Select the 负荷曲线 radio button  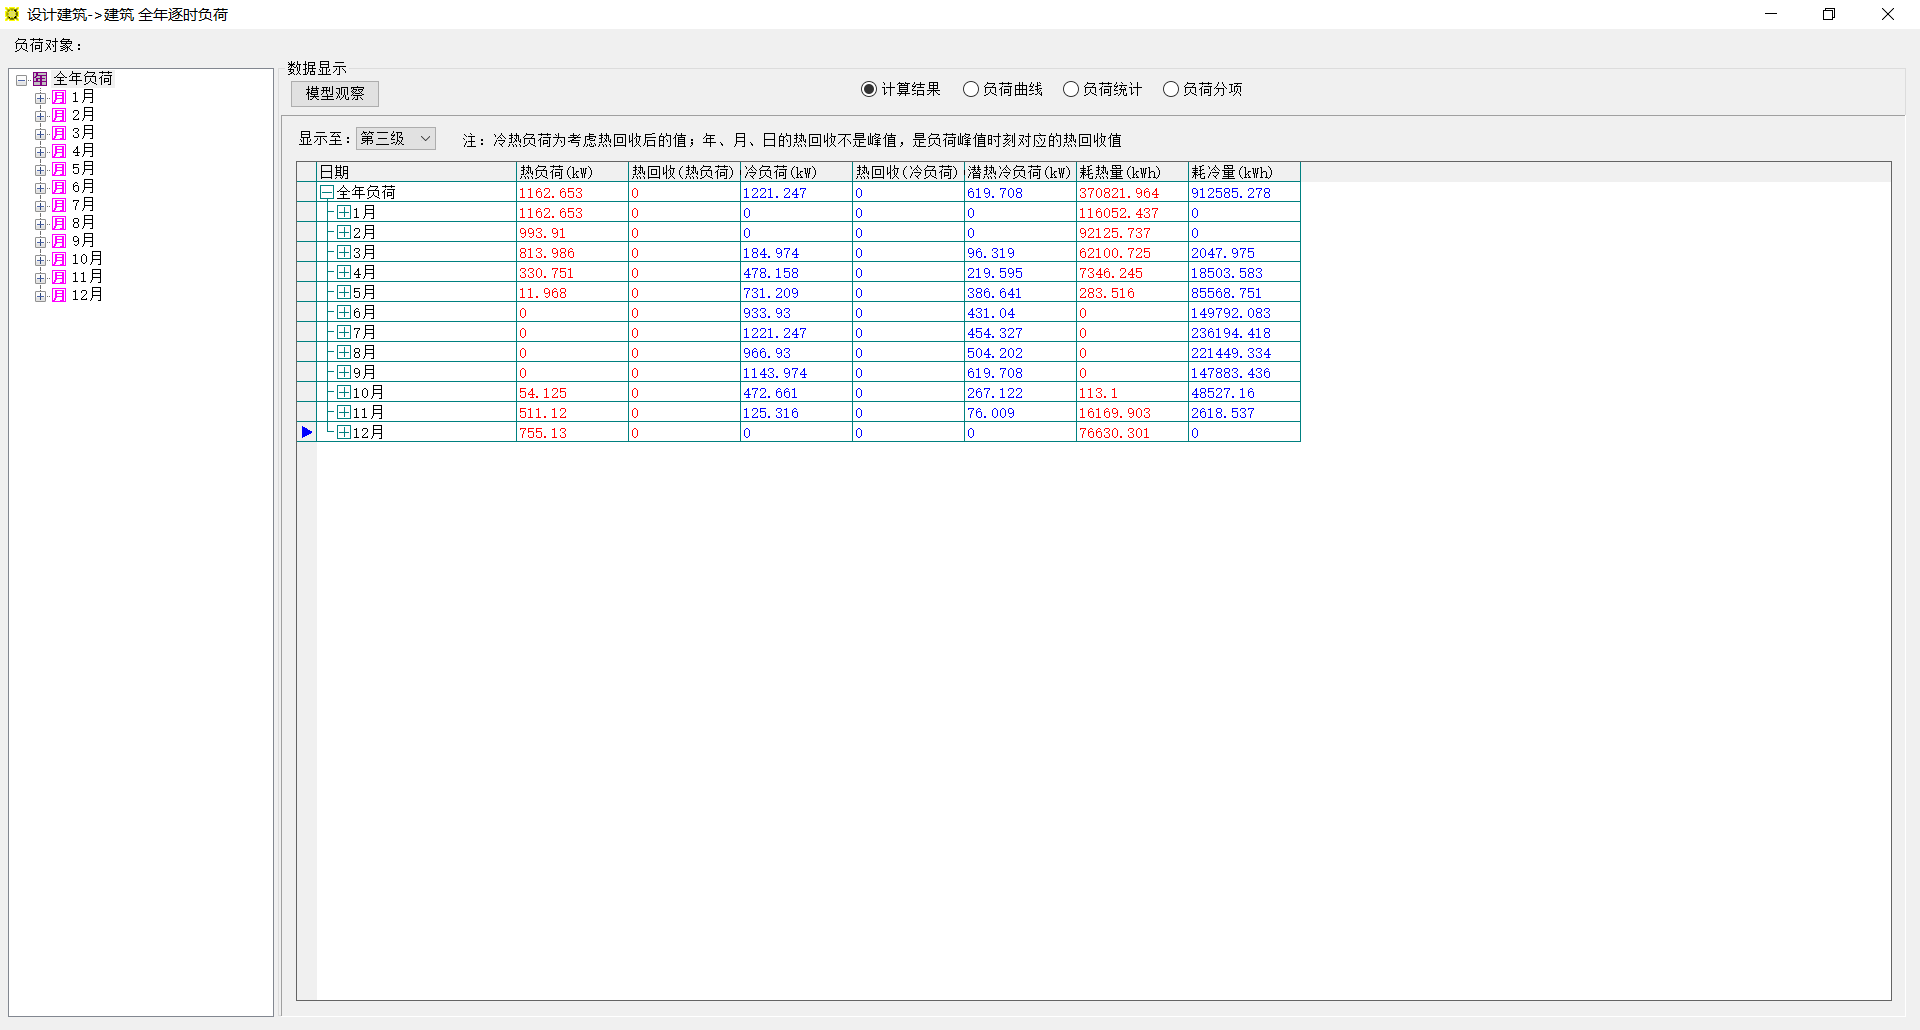pyautogui.click(x=971, y=89)
